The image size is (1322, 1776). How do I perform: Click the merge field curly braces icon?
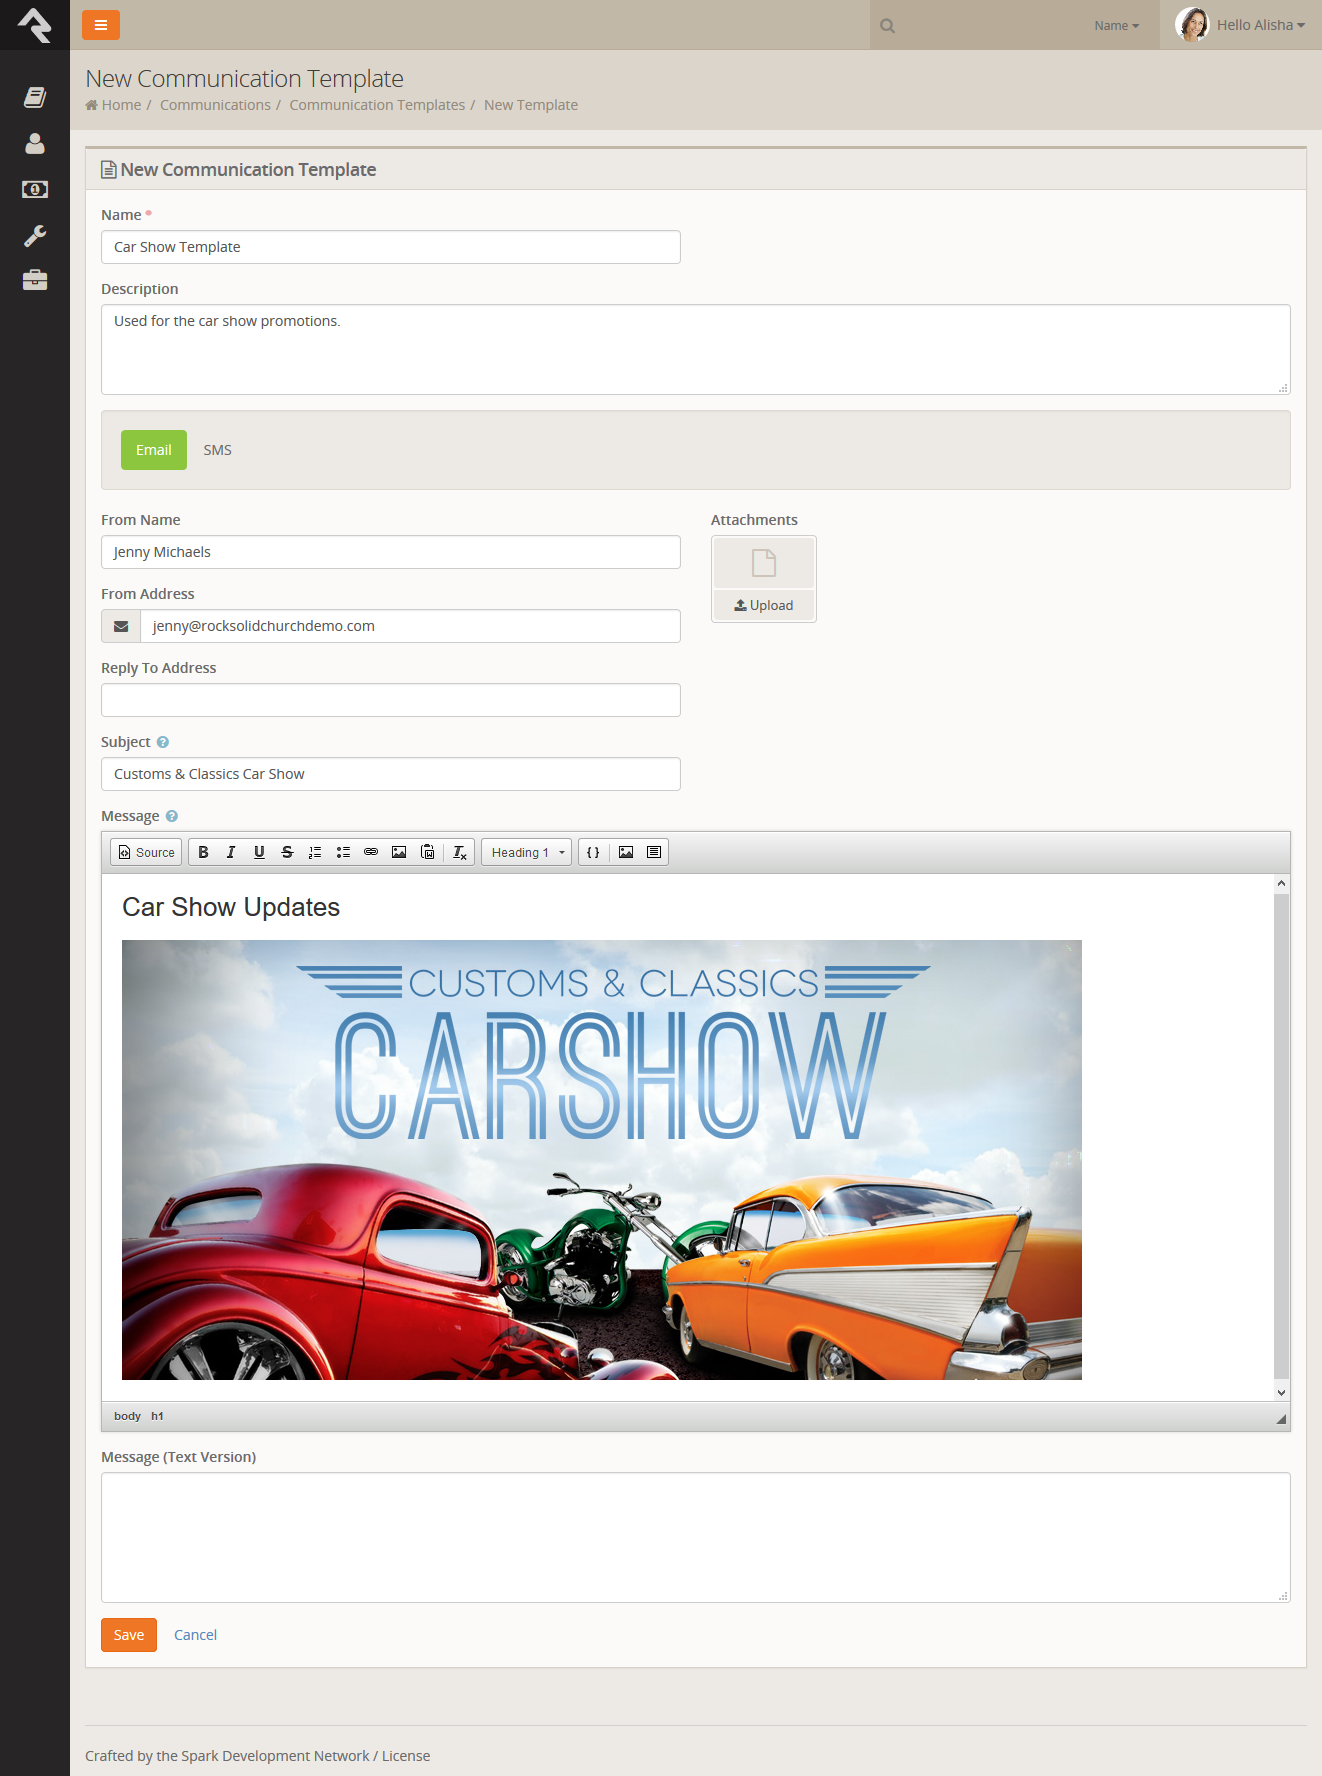(593, 852)
